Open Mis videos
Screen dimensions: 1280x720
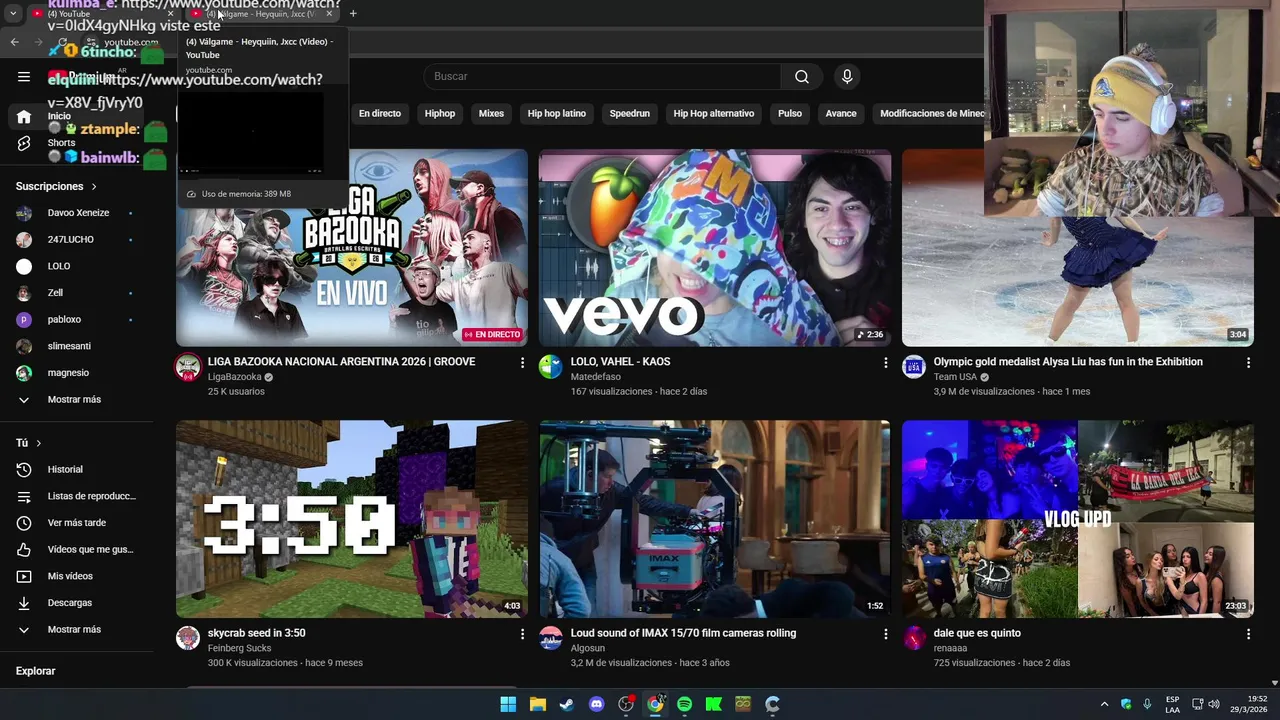tap(70, 576)
